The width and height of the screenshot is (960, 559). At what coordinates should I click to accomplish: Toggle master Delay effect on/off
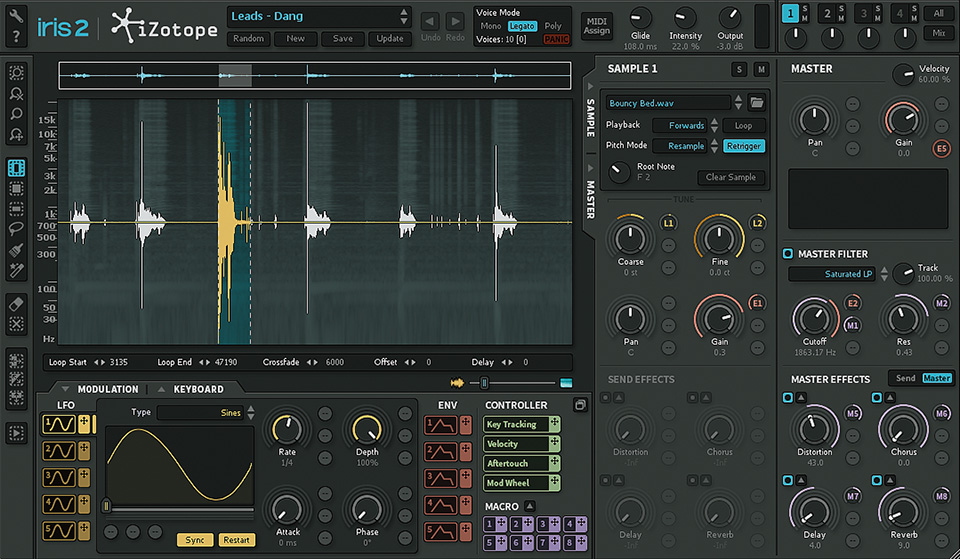787,481
